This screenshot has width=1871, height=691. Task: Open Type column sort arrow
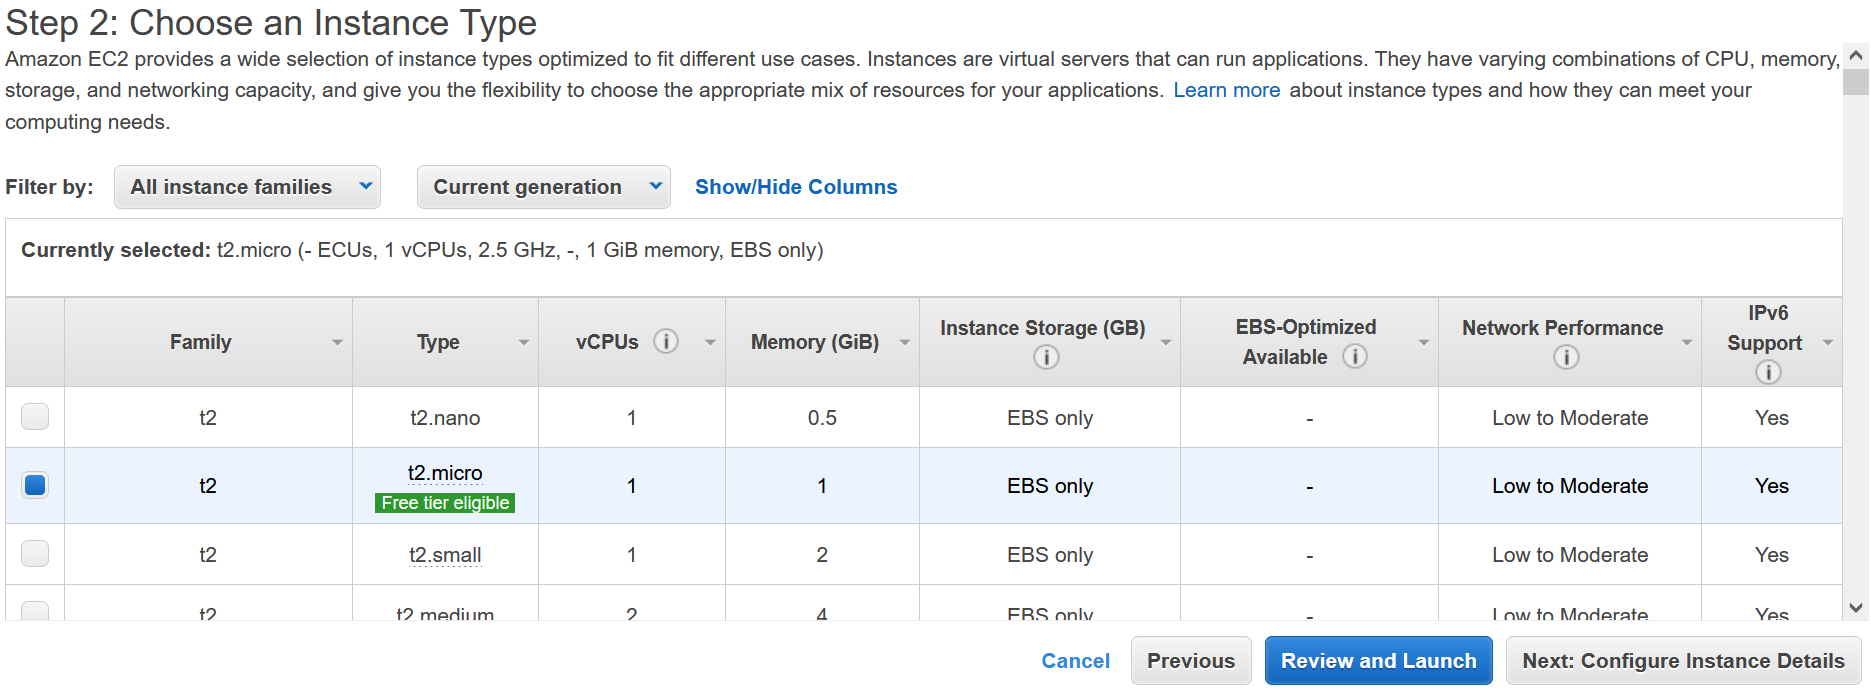pos(524,342)
